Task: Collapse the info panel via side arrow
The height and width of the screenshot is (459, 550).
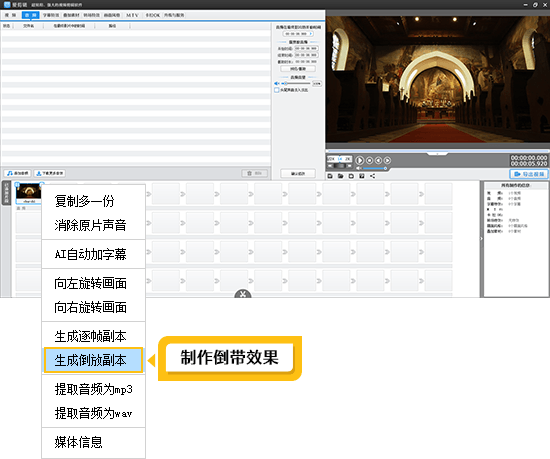Action: tap(481, 239)
